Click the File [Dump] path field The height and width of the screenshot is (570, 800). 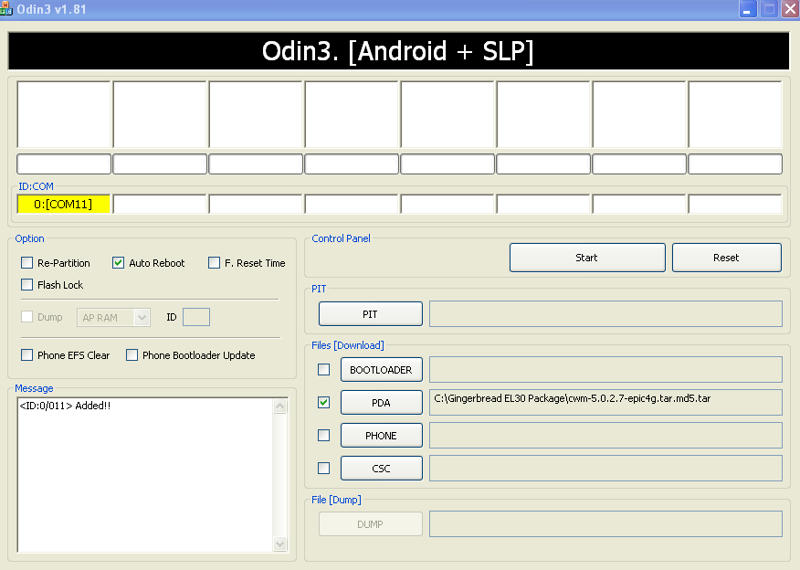(606, 524)
